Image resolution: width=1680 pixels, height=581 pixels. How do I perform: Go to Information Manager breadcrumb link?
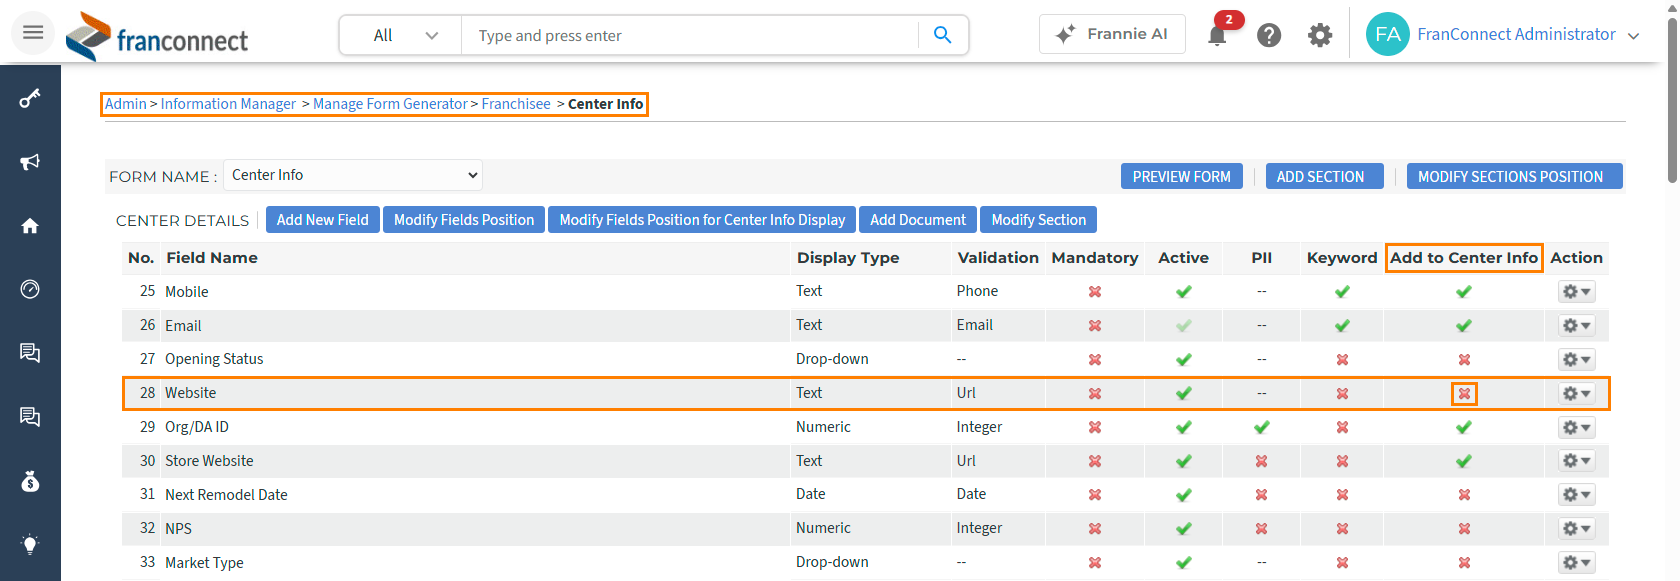coord(228,104)
